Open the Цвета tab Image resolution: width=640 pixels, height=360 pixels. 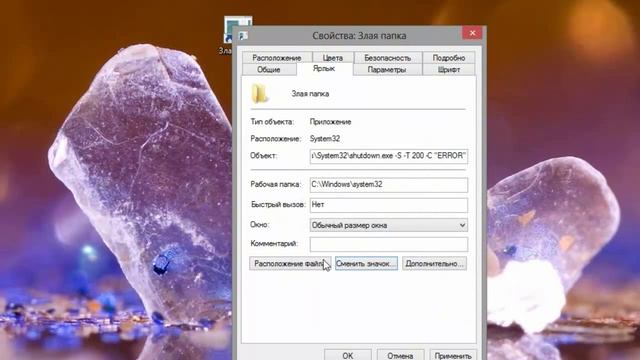(x=333, y=58)
